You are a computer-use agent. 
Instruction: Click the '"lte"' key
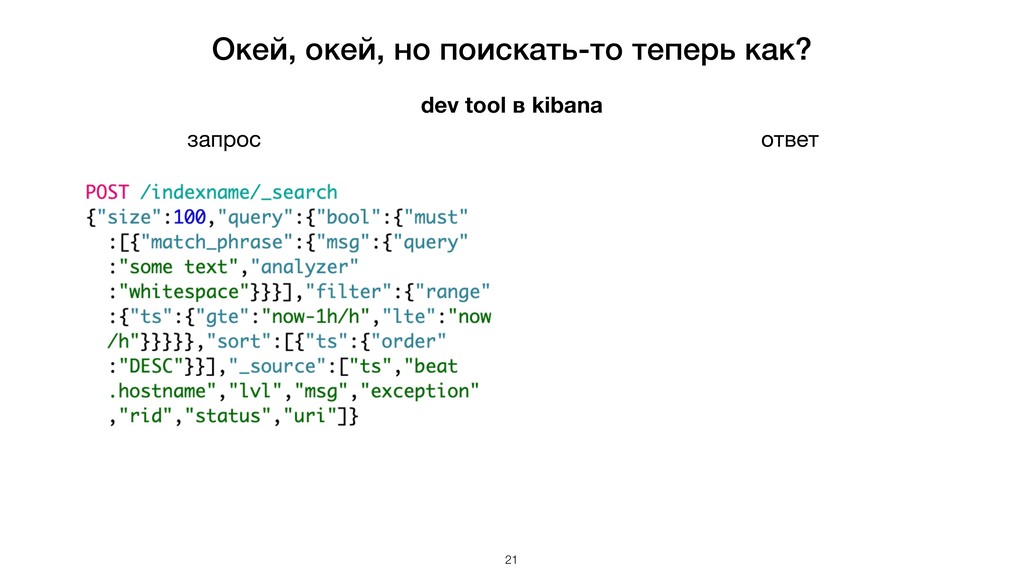[409, 316]
